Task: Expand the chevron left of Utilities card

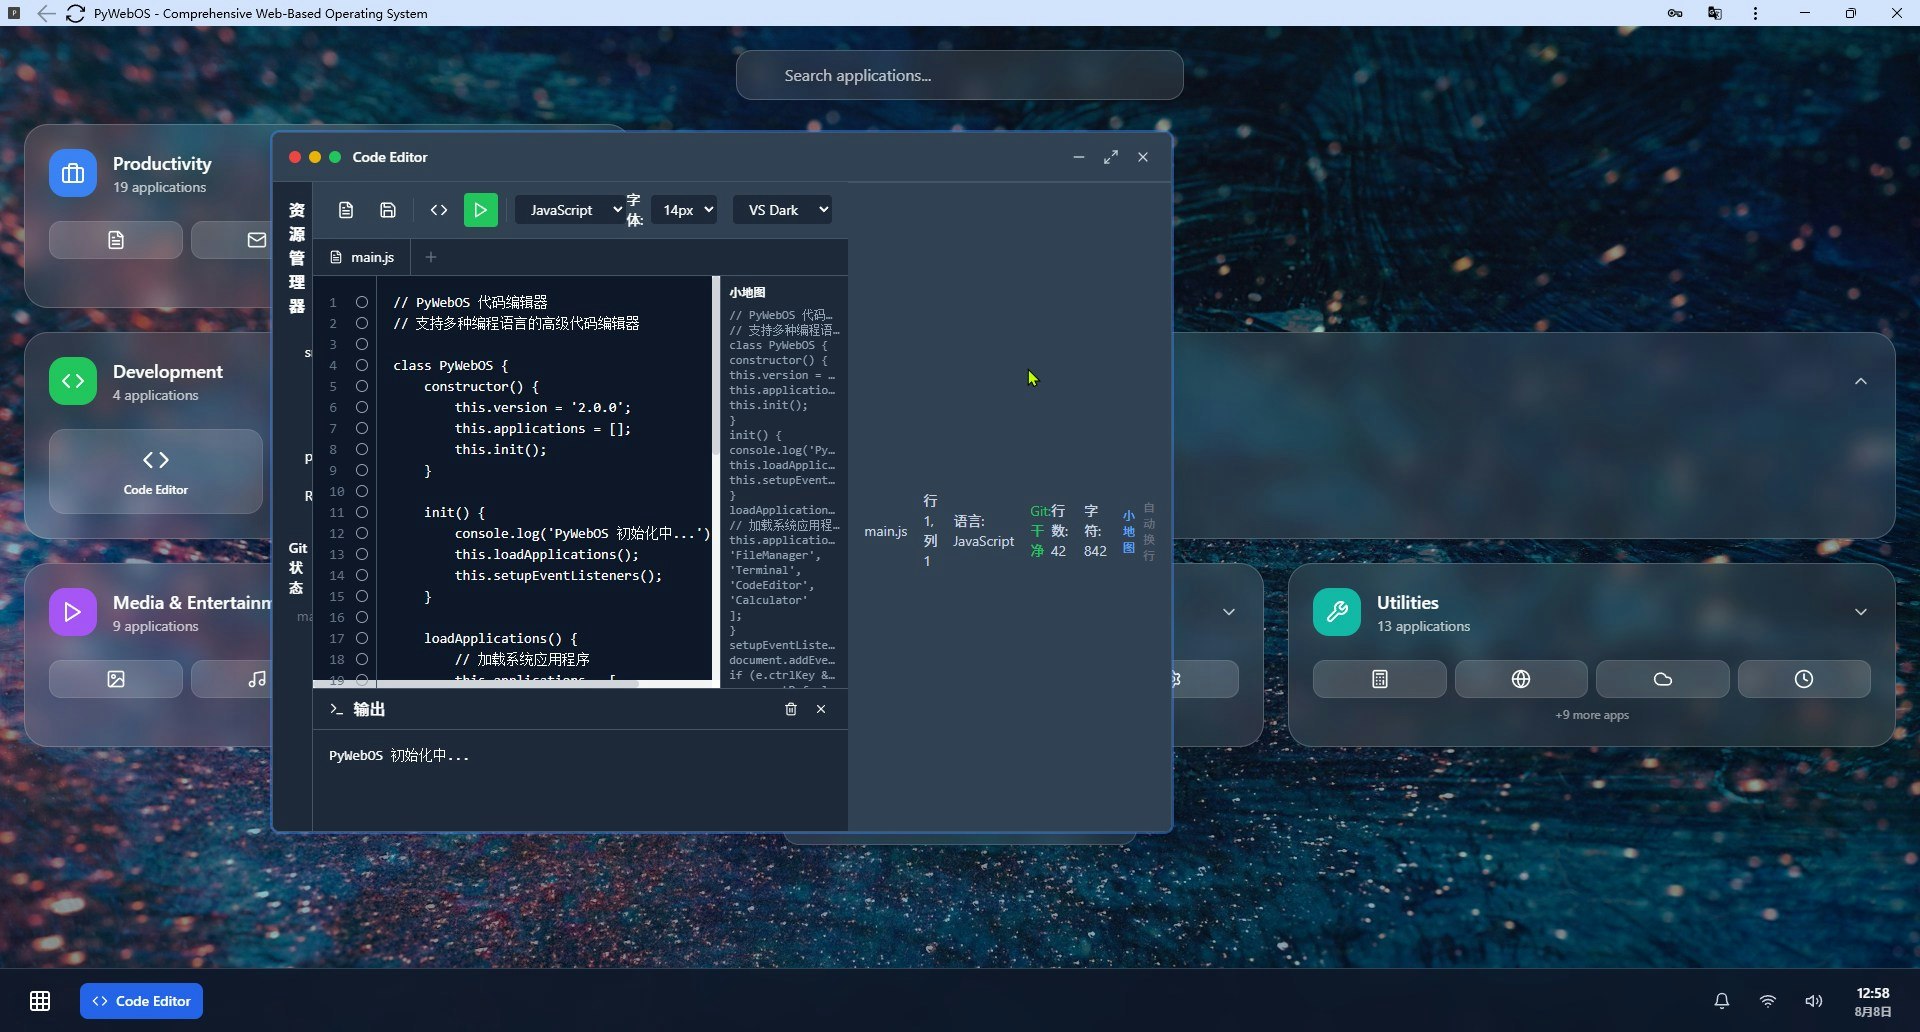Action: [1229, 612]
